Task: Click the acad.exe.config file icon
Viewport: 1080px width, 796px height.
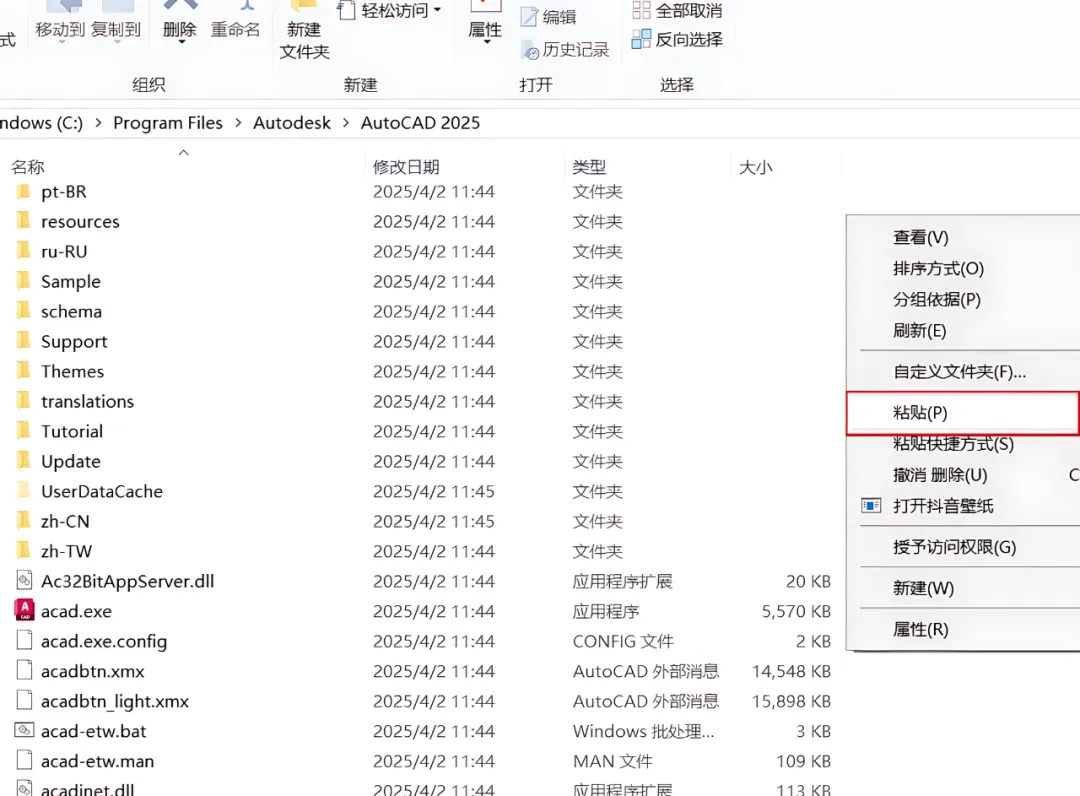Action: point(24,640)
